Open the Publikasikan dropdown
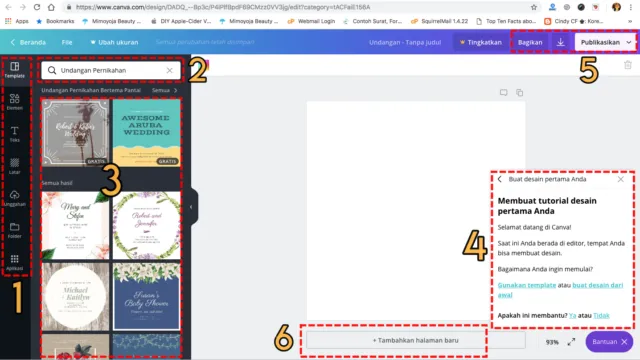 click(605, 42)
